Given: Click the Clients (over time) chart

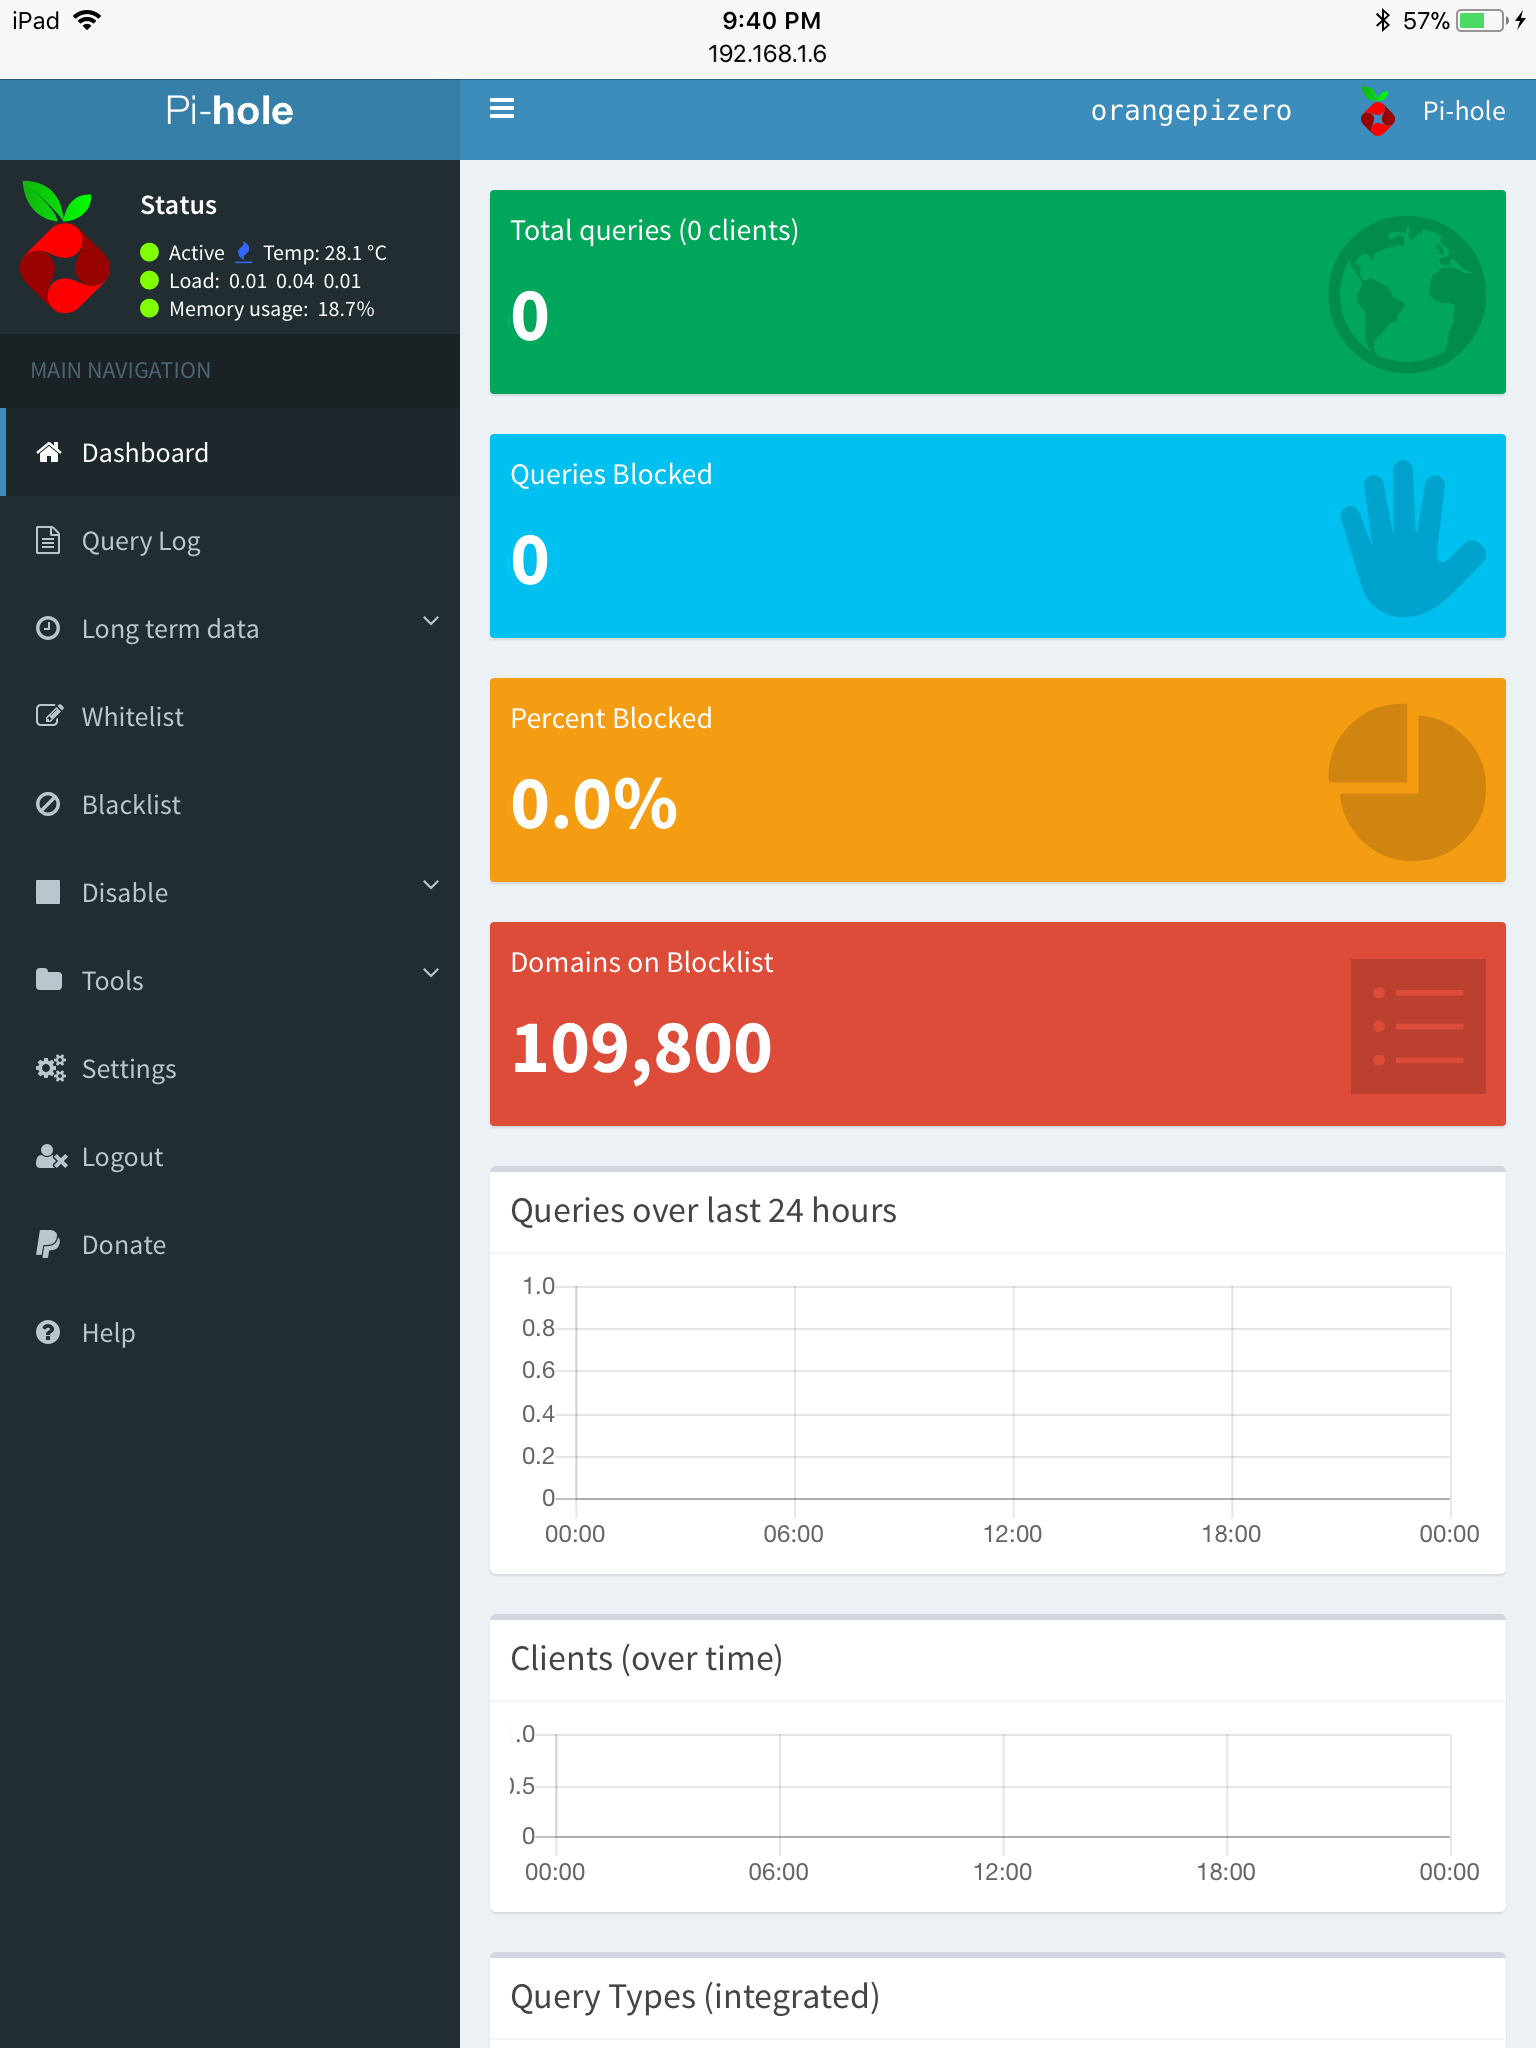Looking at the screenshot, I should [x=1000, y=1805].
